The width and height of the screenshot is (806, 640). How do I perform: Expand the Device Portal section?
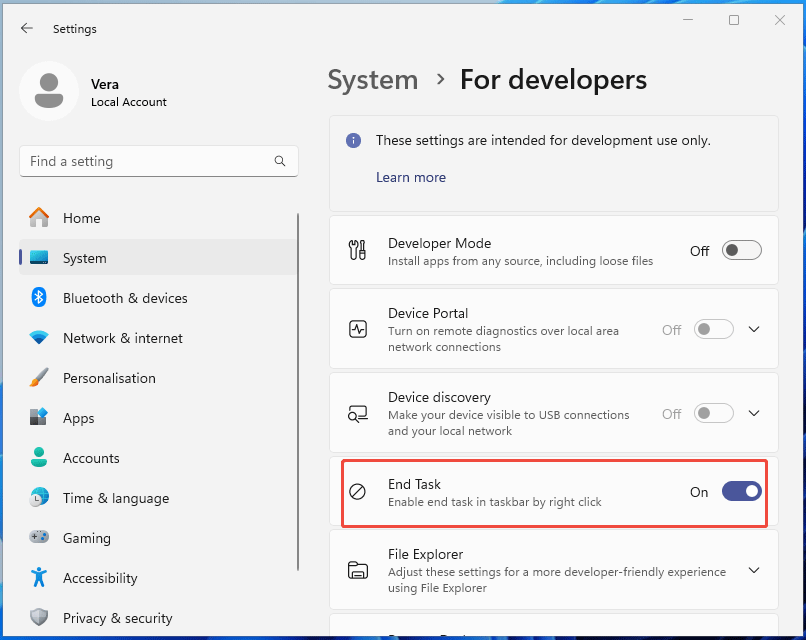click(x=754, y=330)
